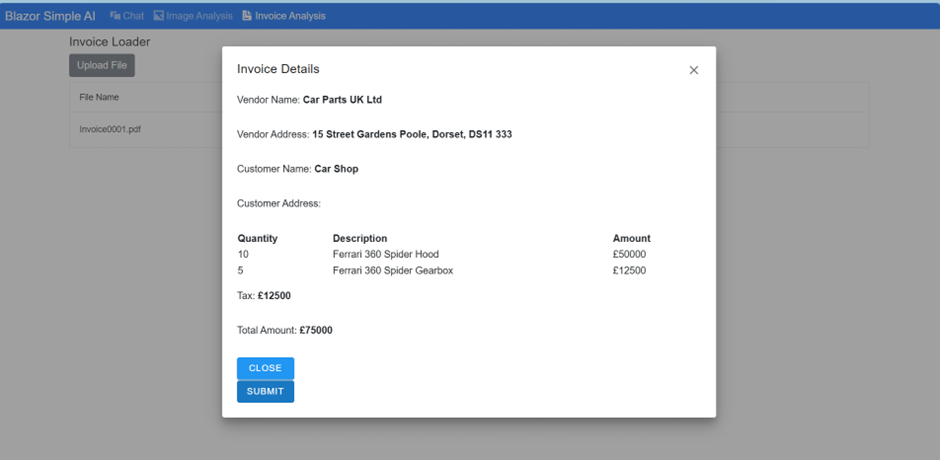Click the Total Amount £75000 value
This screenshot has height=460, width=940.
[x=315, y=330]
